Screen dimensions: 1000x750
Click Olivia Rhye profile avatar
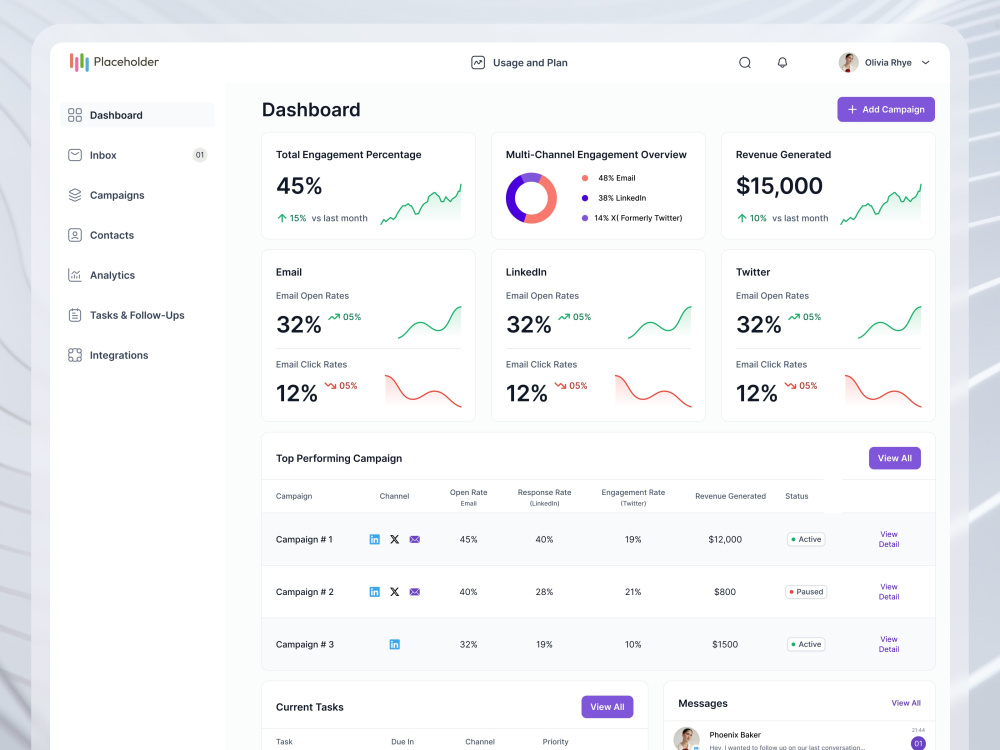[x=848, y=62]
